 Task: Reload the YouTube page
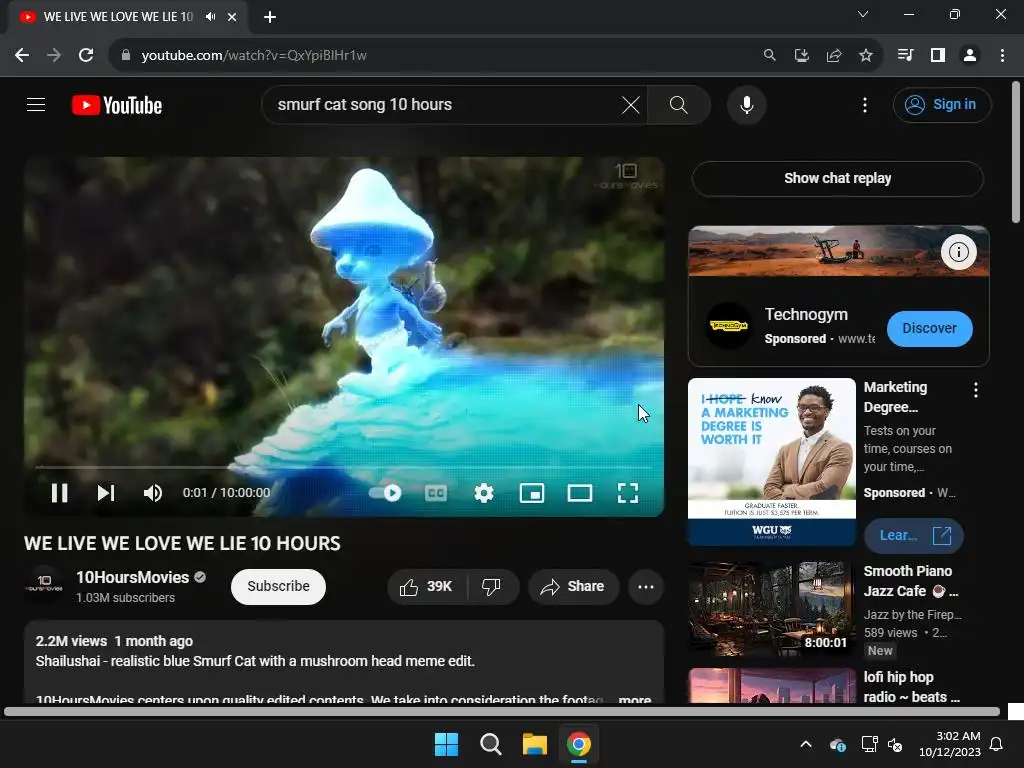[x=86, y=56]
